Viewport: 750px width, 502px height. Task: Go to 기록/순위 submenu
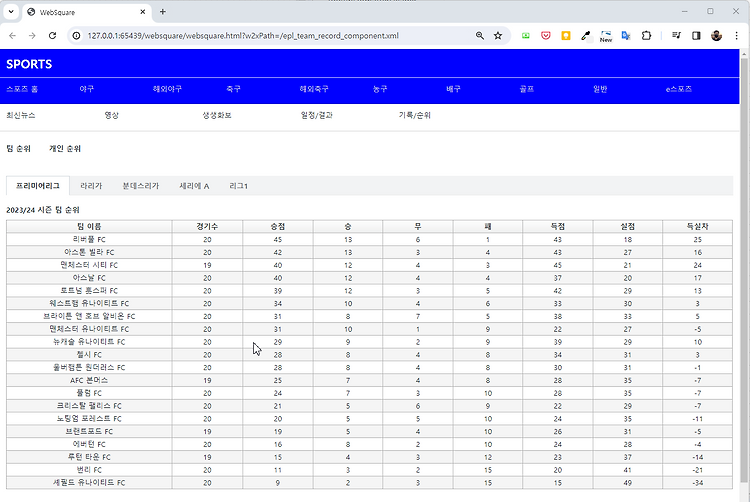click(415, 115)
